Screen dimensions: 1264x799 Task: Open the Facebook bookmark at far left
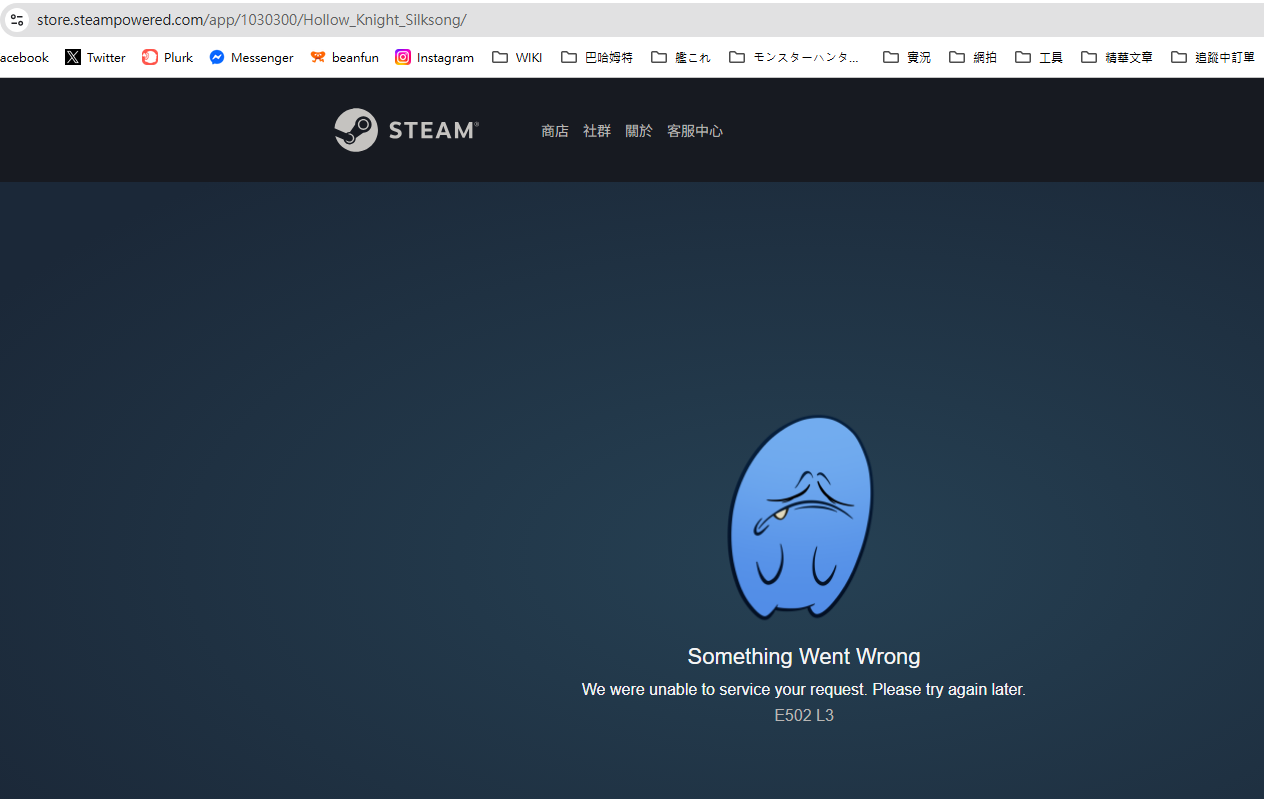pyautogui.click(x=24, y=57)
